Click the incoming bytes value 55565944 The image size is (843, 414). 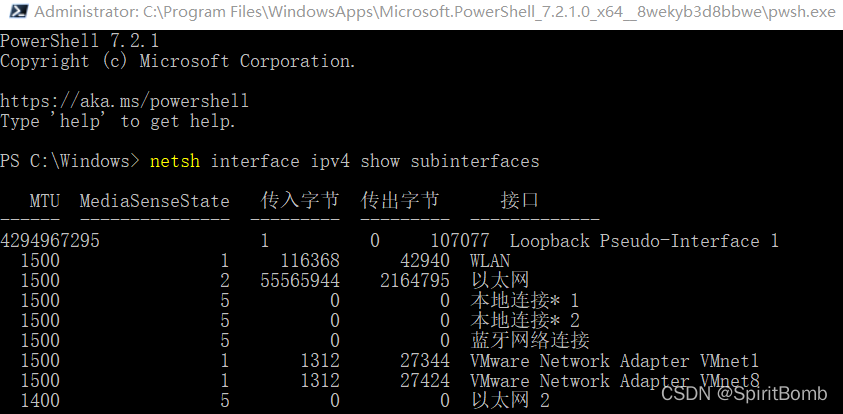pyautogui.click(x=300, y=281)
